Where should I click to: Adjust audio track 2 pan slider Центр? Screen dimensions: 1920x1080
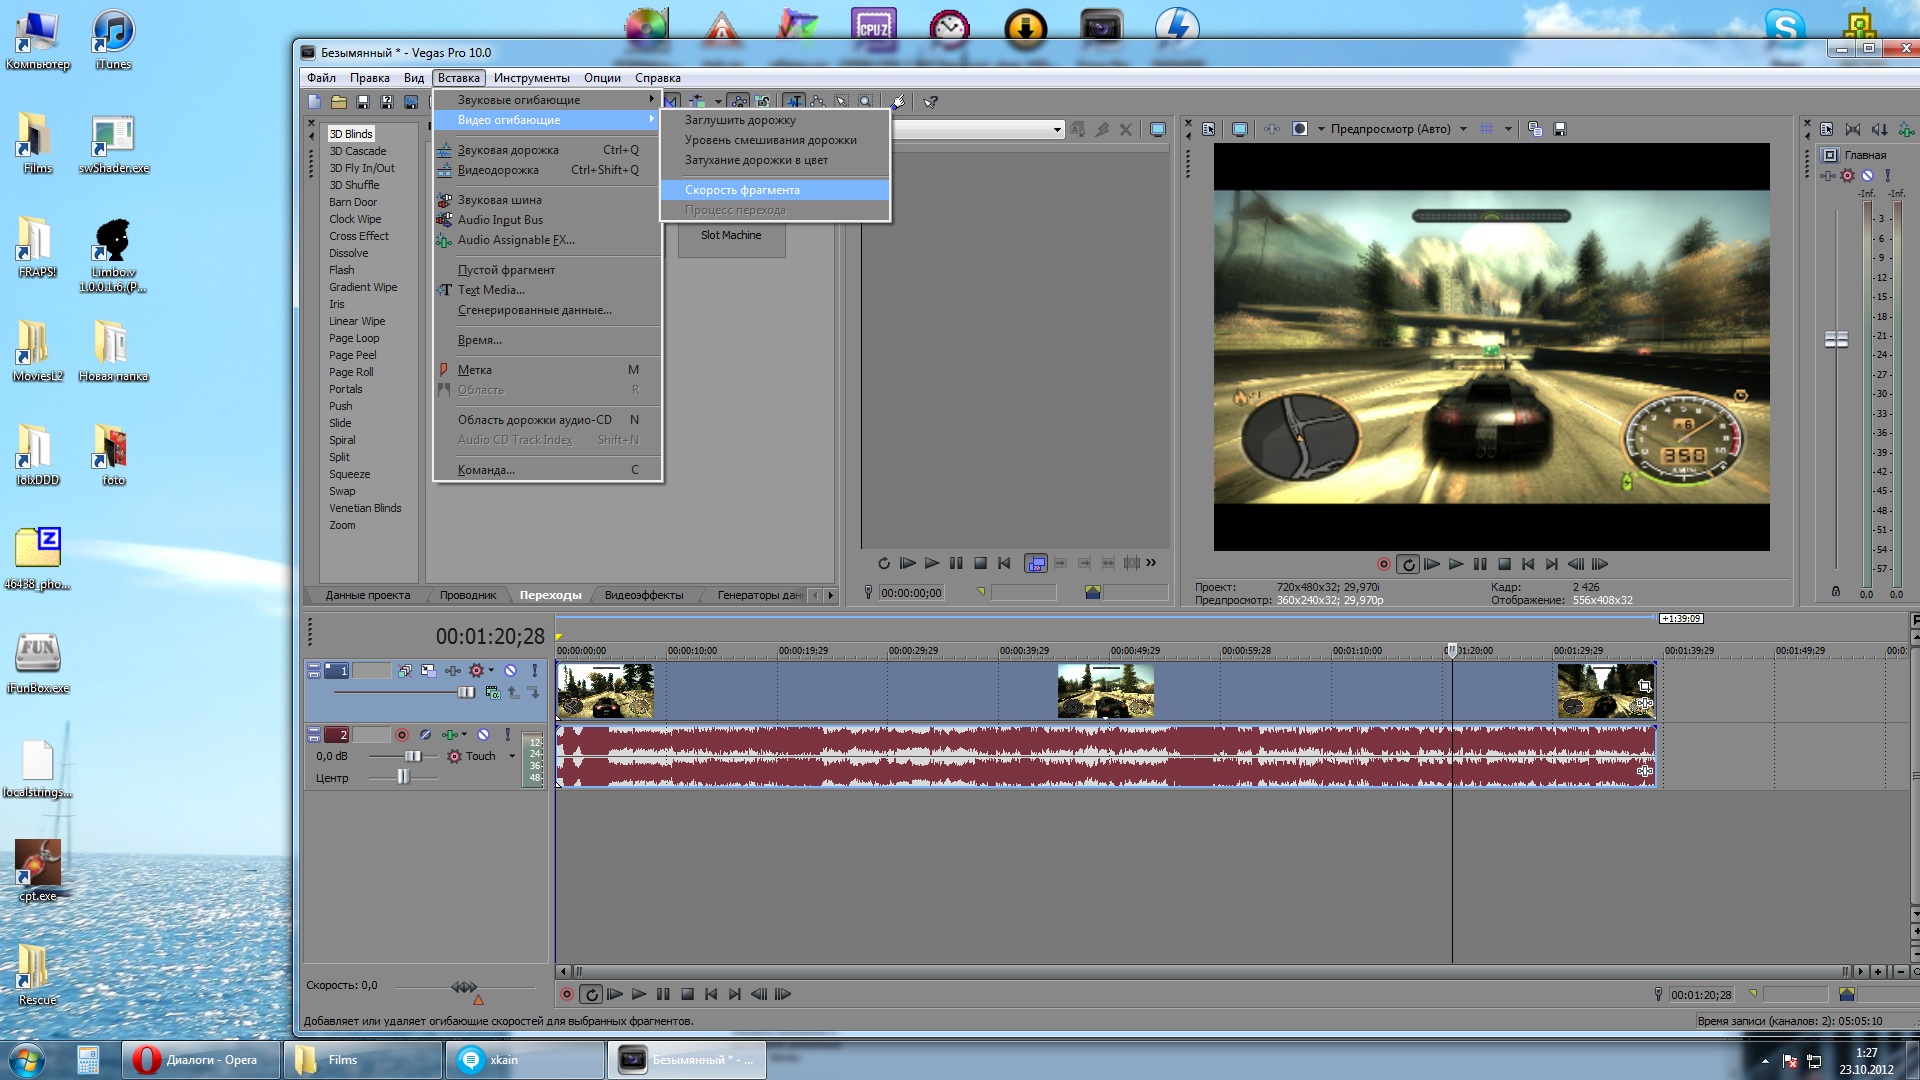(x=403, y=778)
